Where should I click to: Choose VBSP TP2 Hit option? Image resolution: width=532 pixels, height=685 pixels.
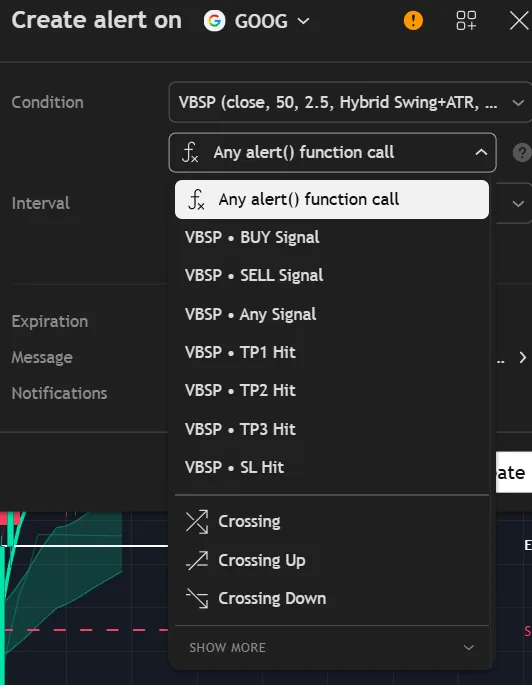[x=332, y=391]
